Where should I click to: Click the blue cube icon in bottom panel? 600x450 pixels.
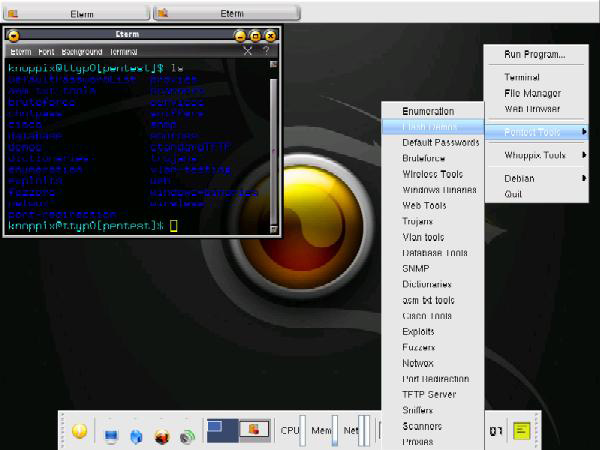point(136,435)
